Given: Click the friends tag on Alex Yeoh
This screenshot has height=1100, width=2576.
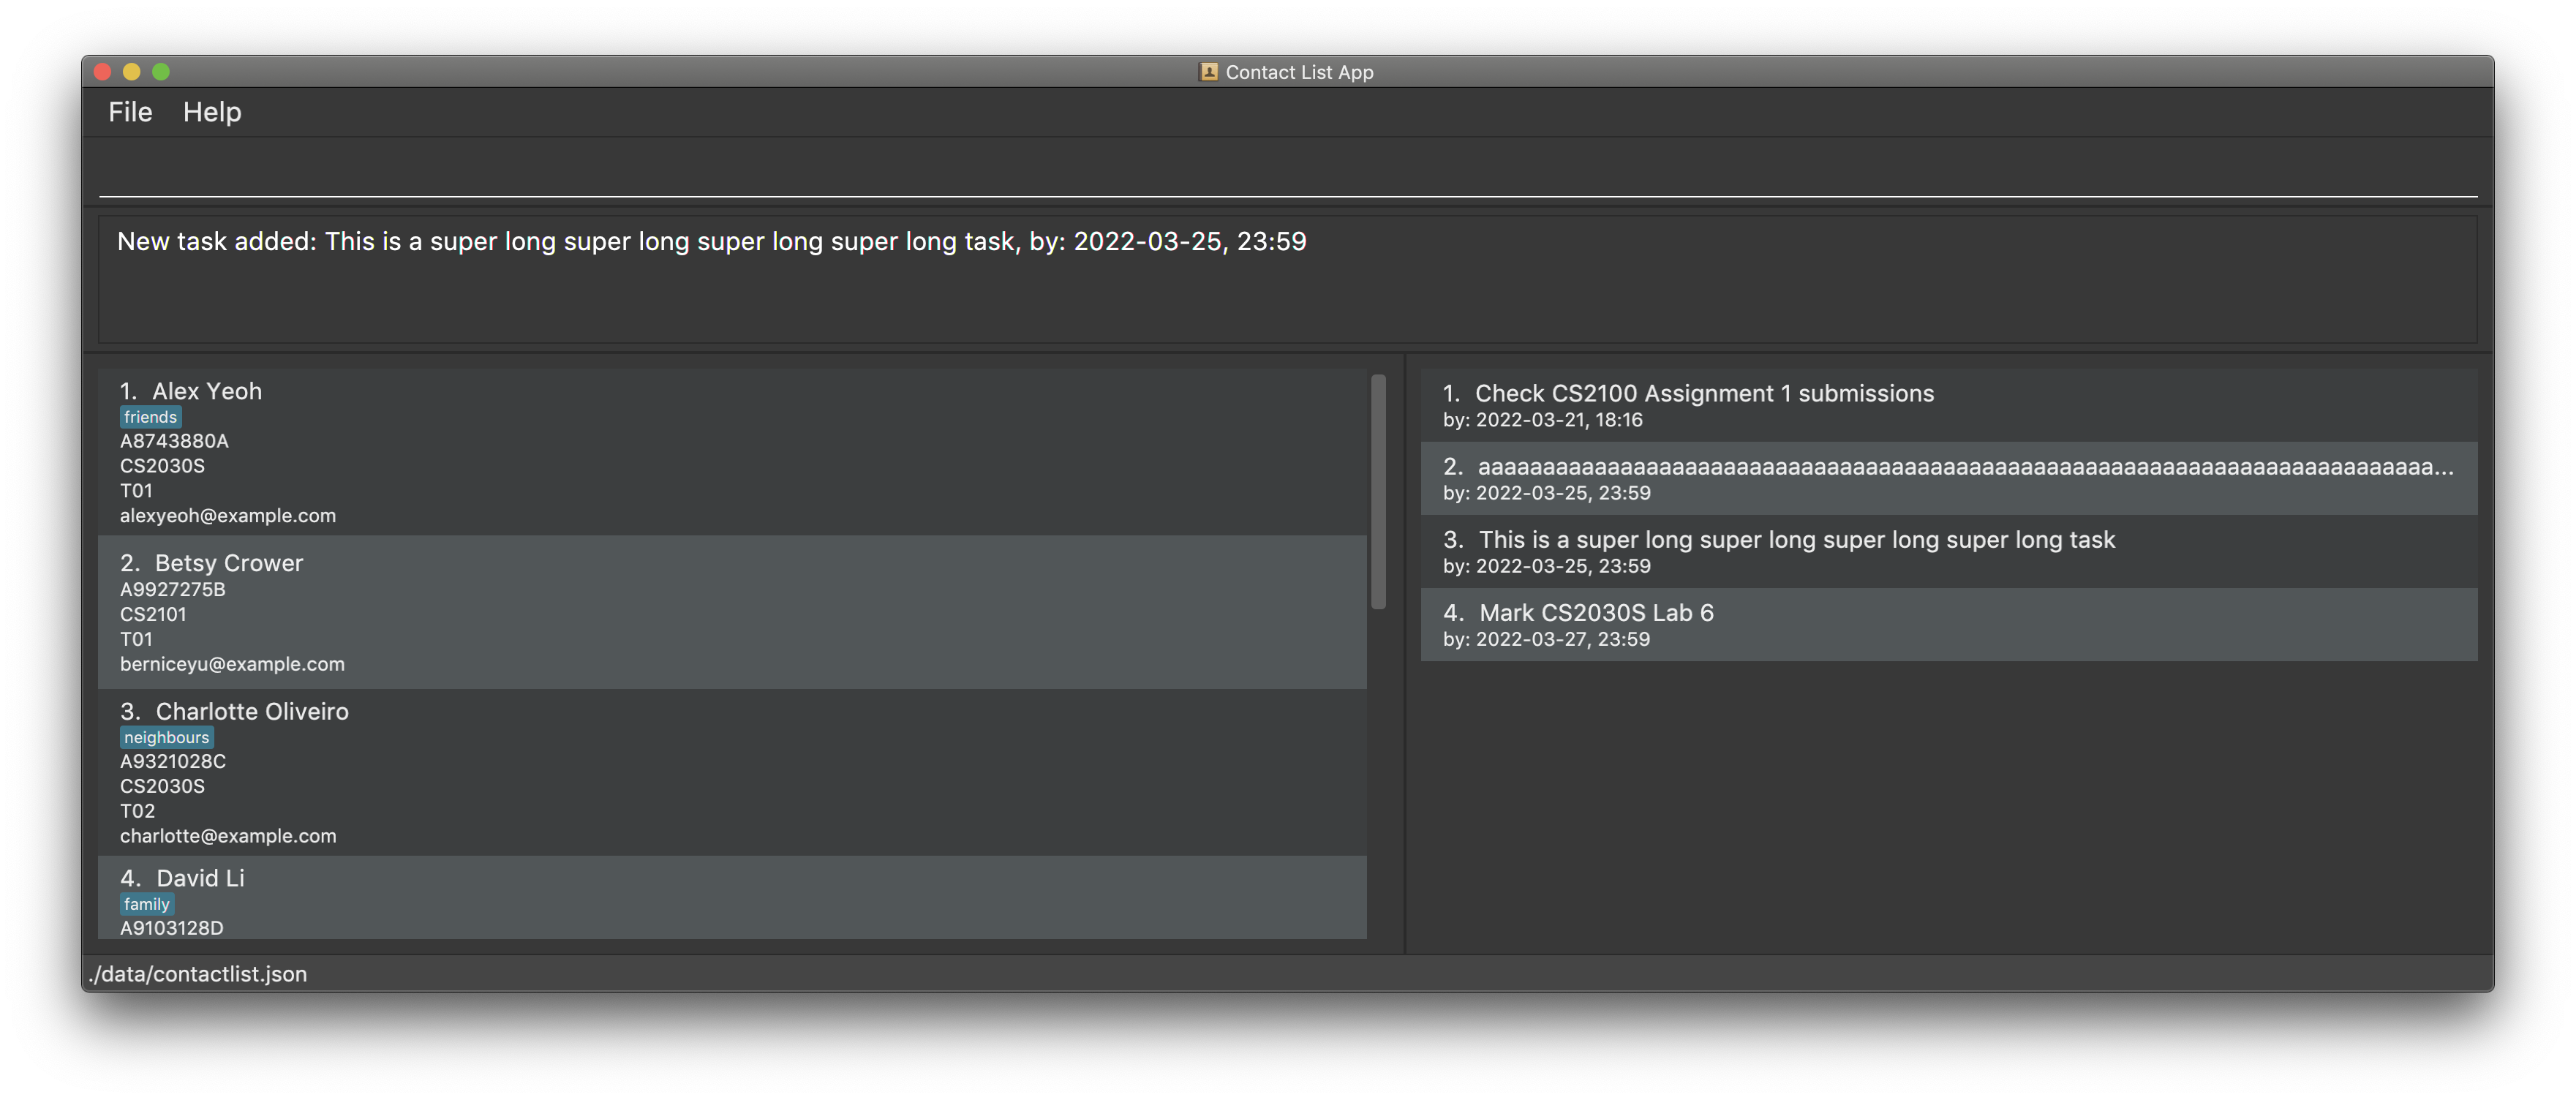Looking at the screenshot, I should pyautogui.click(x=150, y=417).
